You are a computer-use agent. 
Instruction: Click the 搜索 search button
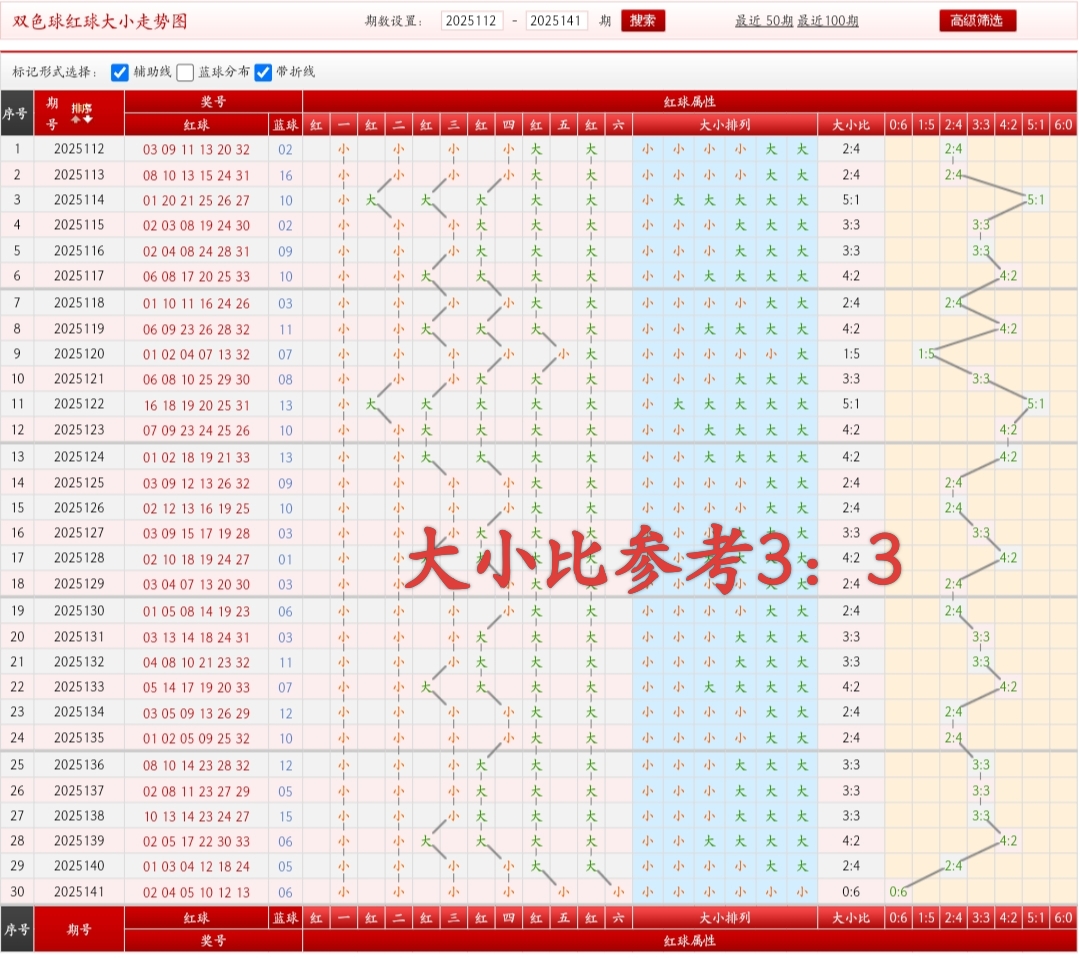[643, 20]
